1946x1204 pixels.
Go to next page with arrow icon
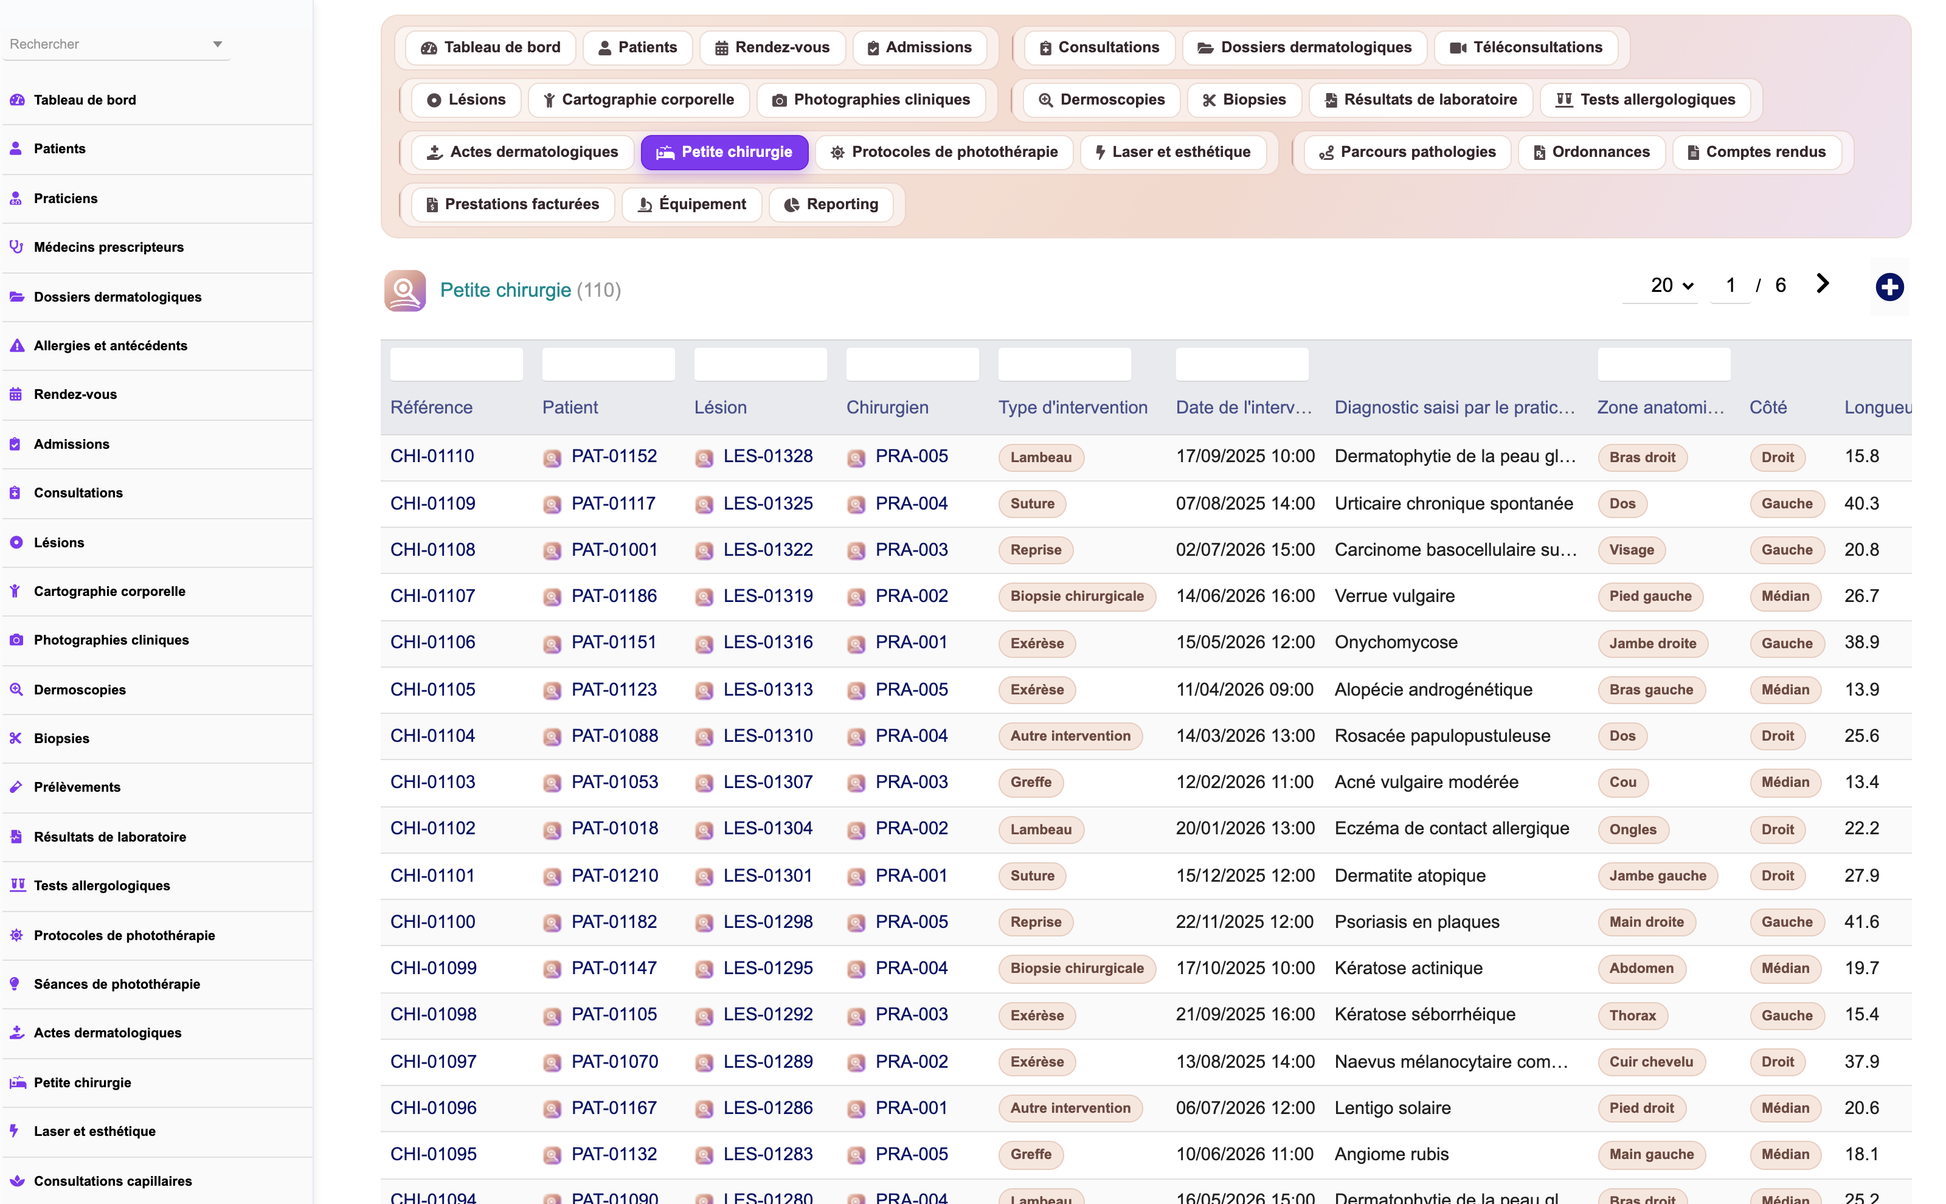point(1822,285)
